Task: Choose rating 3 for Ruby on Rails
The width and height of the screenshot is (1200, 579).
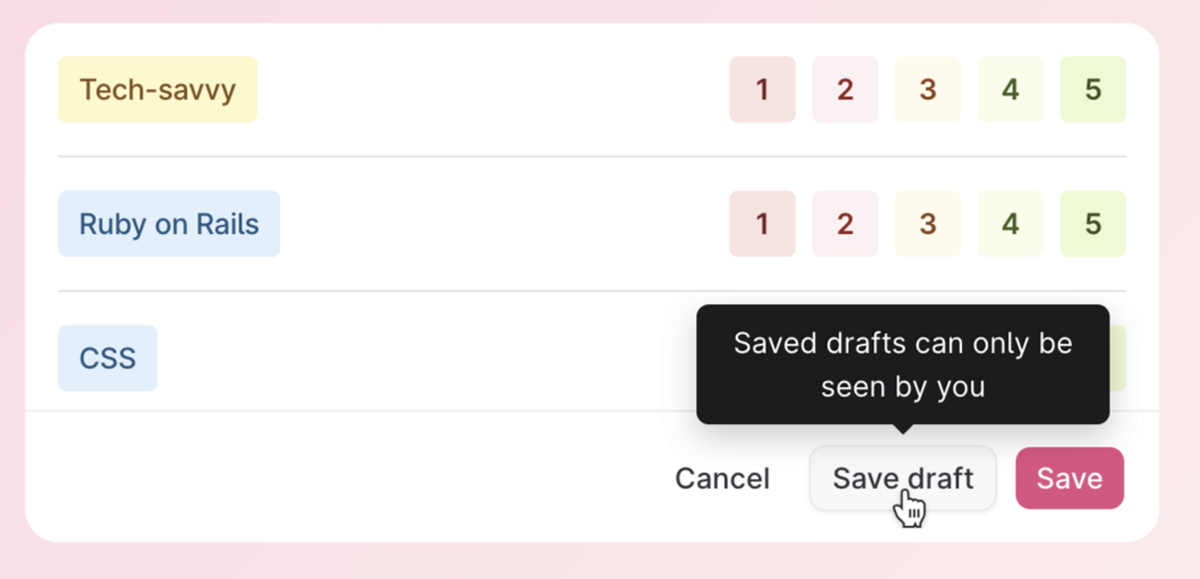Action: [928, 224]
